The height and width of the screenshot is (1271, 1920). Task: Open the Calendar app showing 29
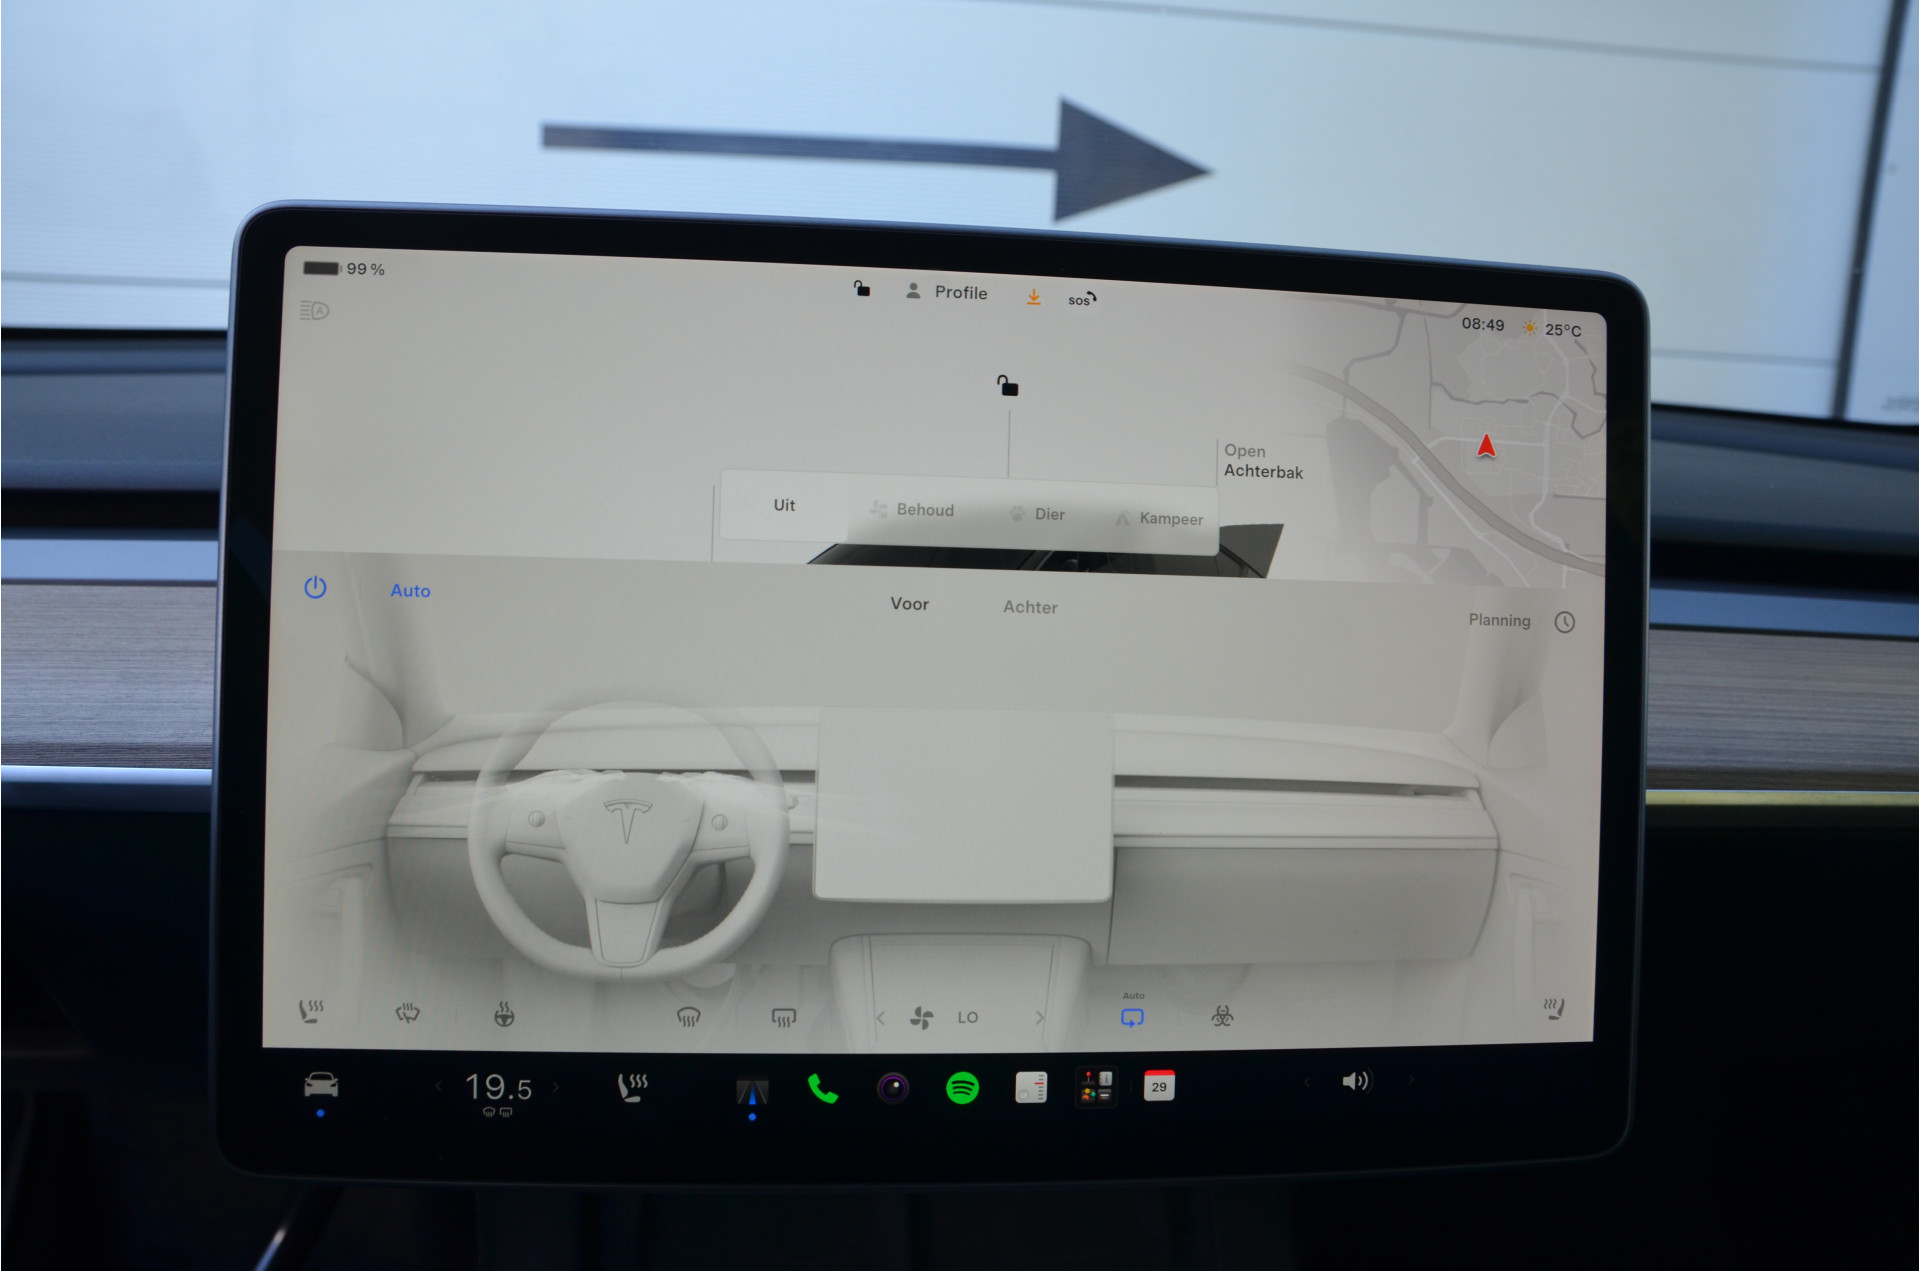click(1159, 1086)
